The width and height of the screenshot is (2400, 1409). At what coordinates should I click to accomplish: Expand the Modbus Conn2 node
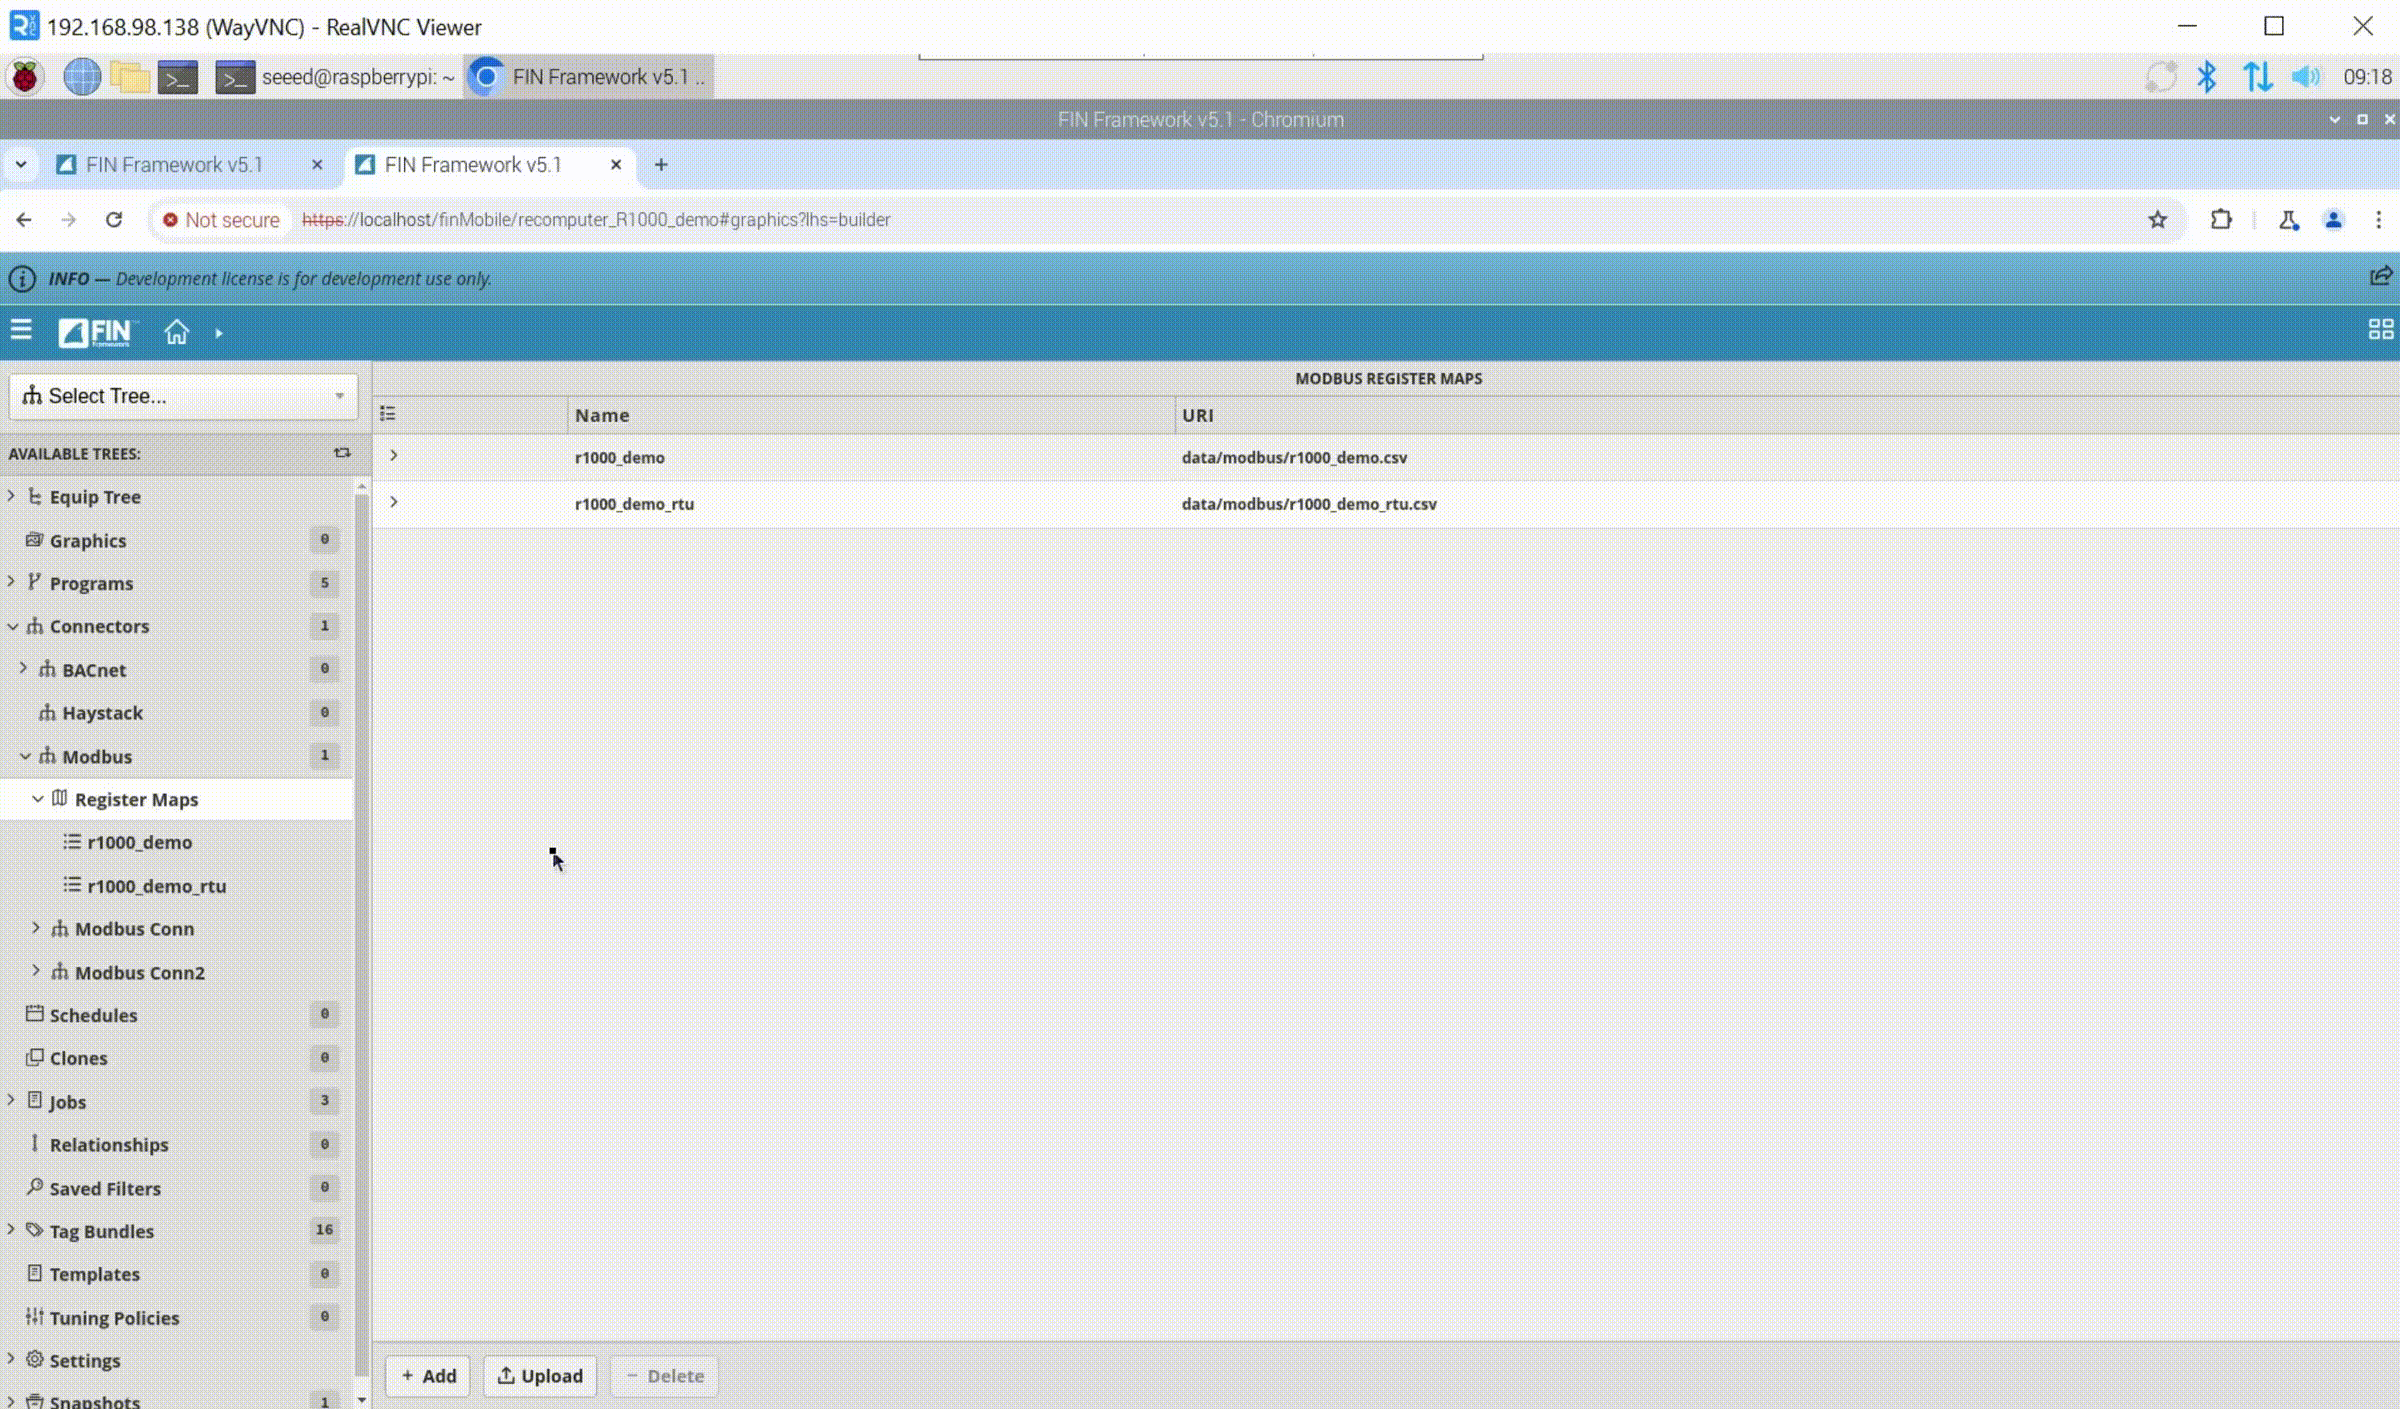(x=36, y=971)
